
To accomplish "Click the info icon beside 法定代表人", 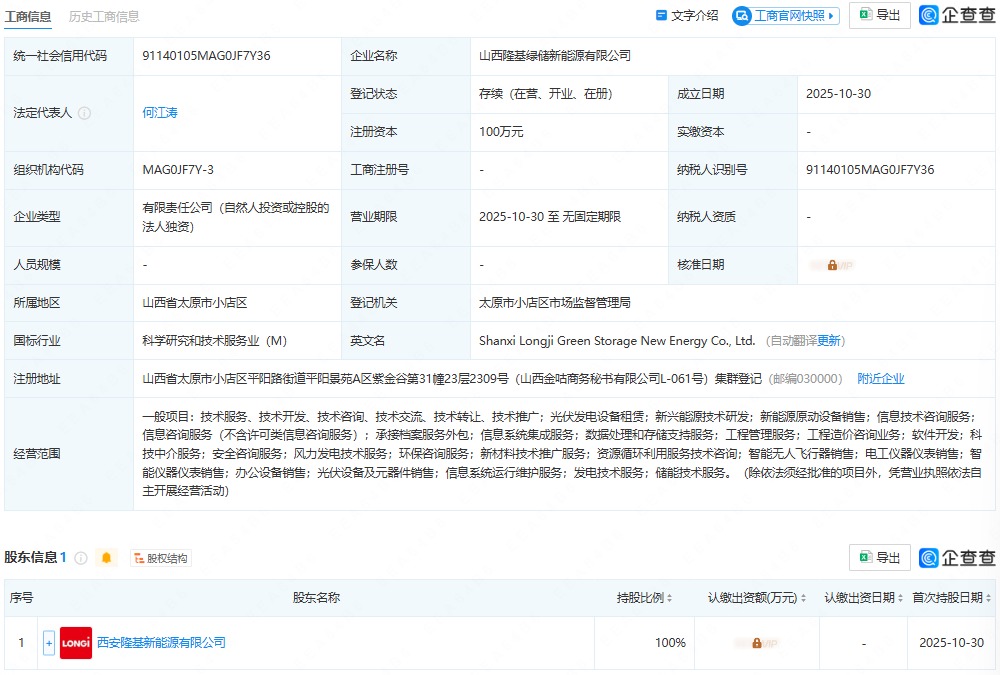I will point(85,113).
